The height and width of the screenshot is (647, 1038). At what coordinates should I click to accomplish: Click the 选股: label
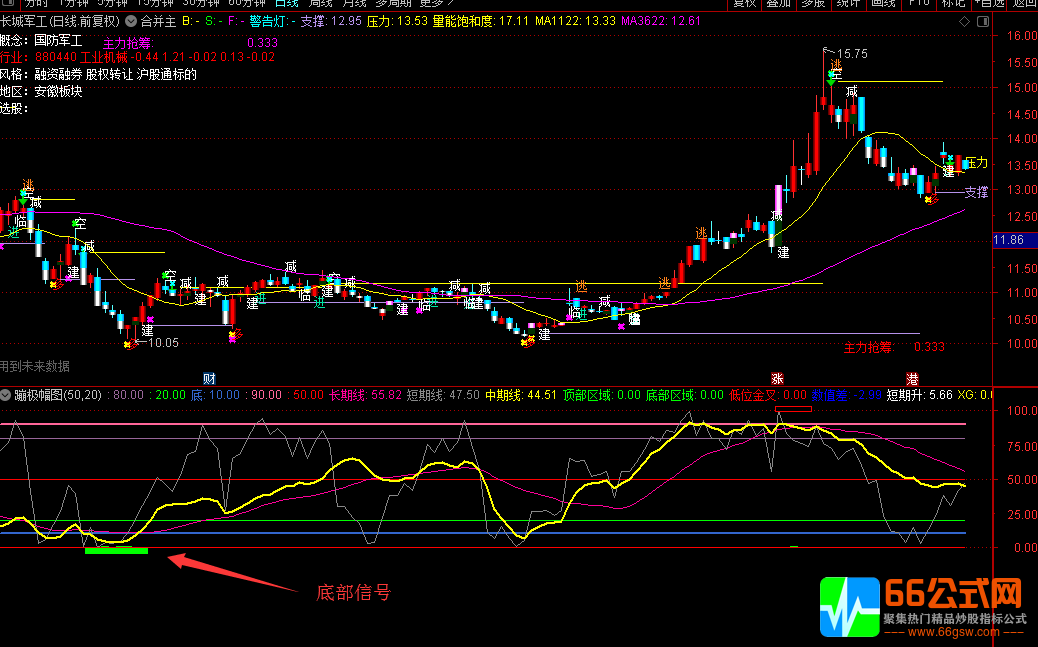[x=14, y=109]
